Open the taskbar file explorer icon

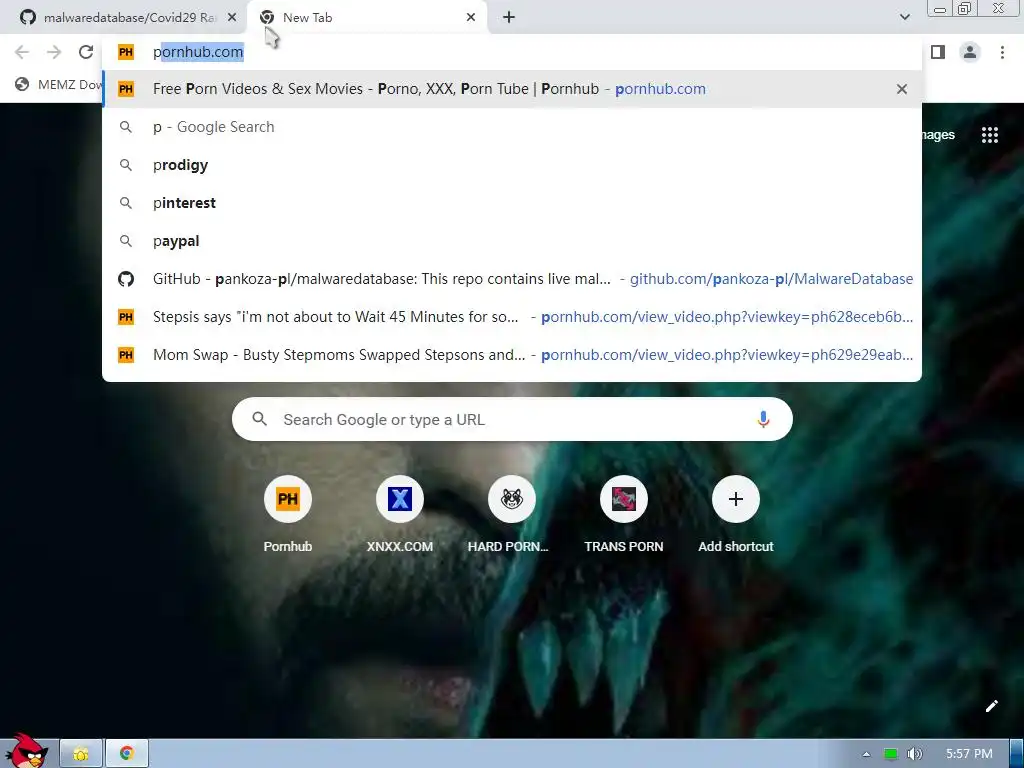pos(81,754)
